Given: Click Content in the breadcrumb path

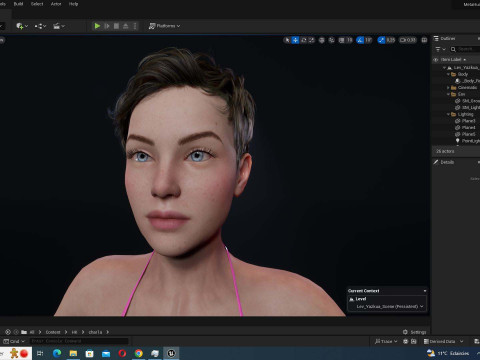Looking at the screenshot, I should 53,332.
